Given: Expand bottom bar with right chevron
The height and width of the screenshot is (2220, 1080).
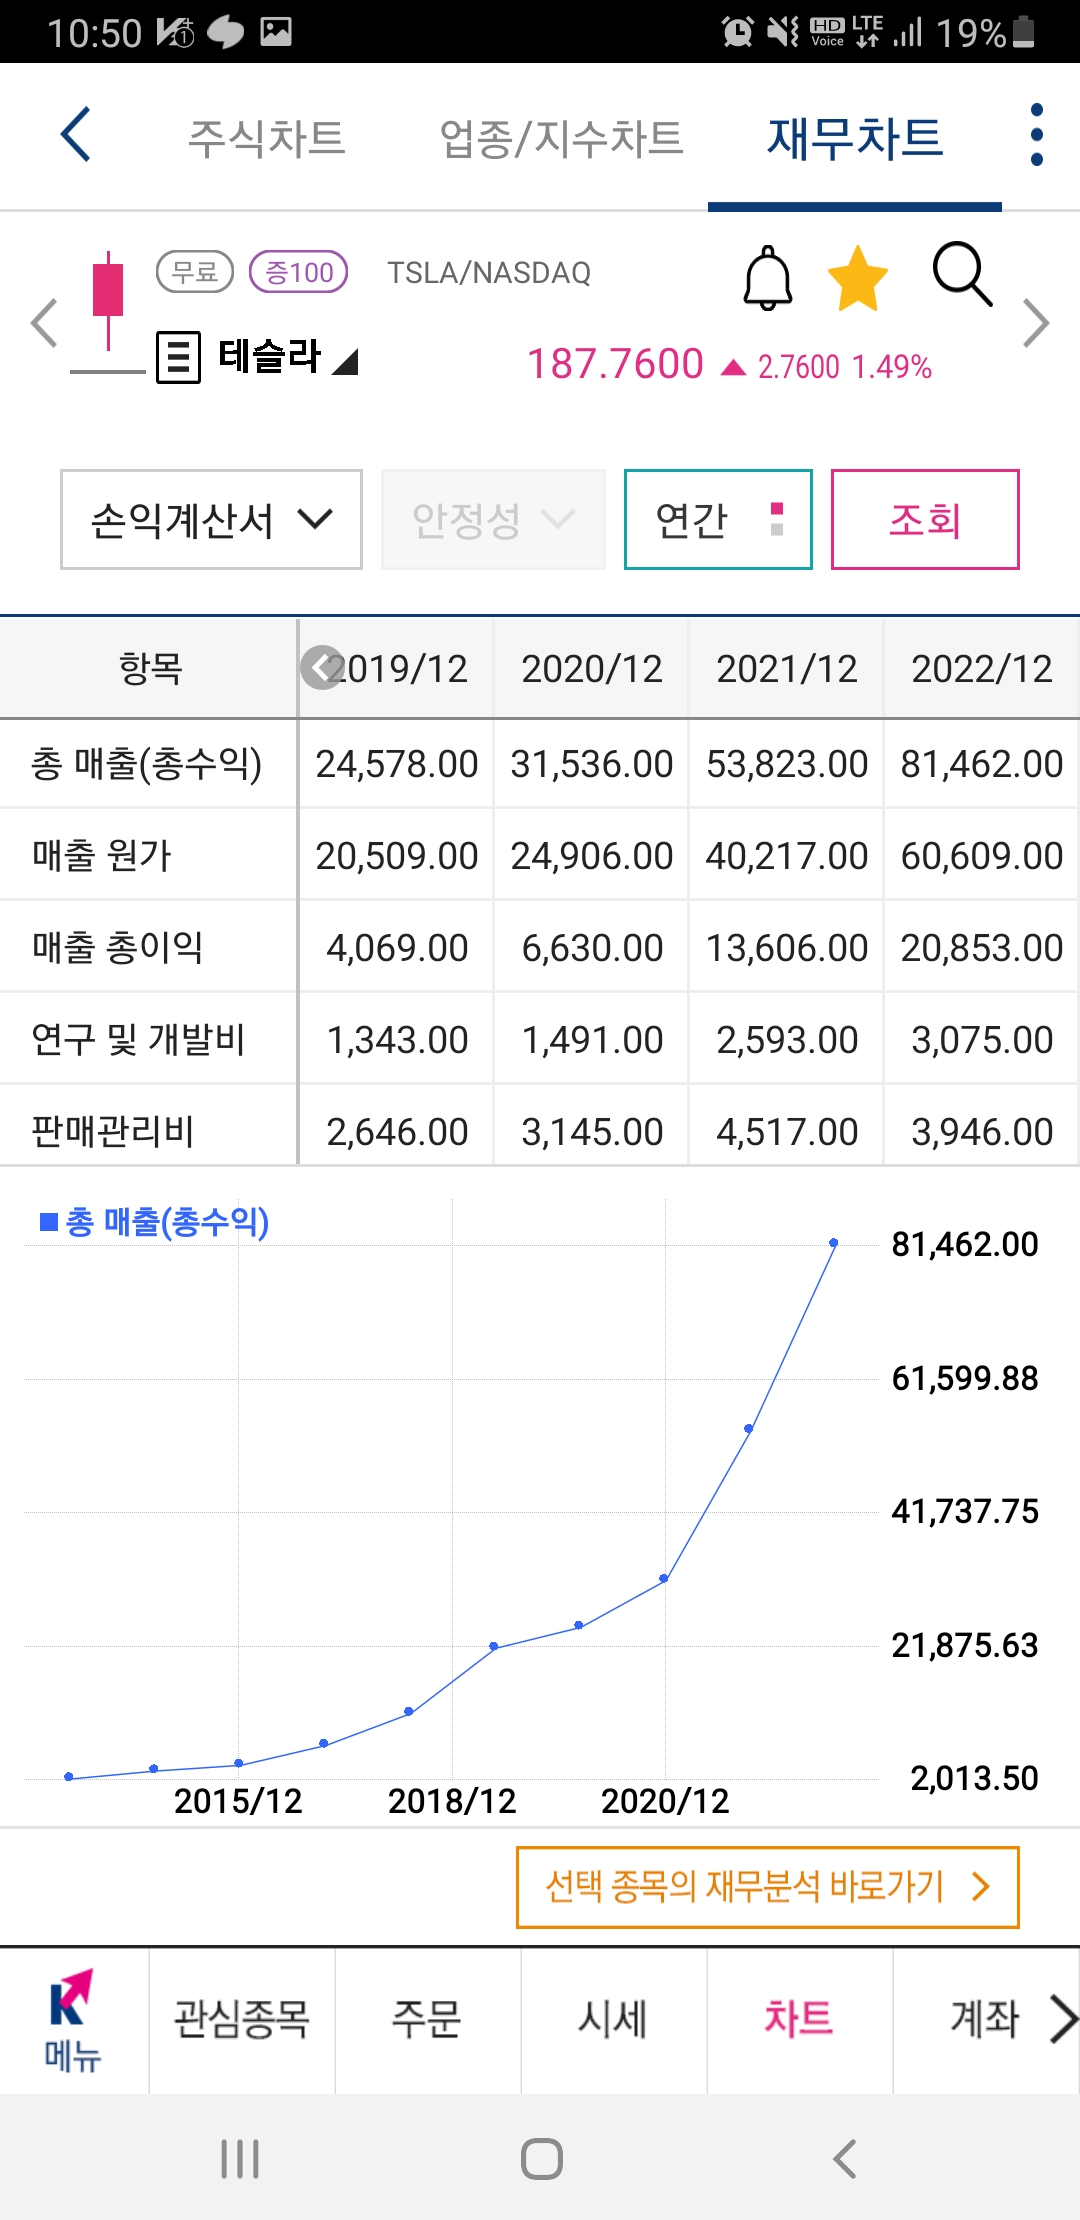Looking at the screenshot, I should [x=1064, y=2019].
